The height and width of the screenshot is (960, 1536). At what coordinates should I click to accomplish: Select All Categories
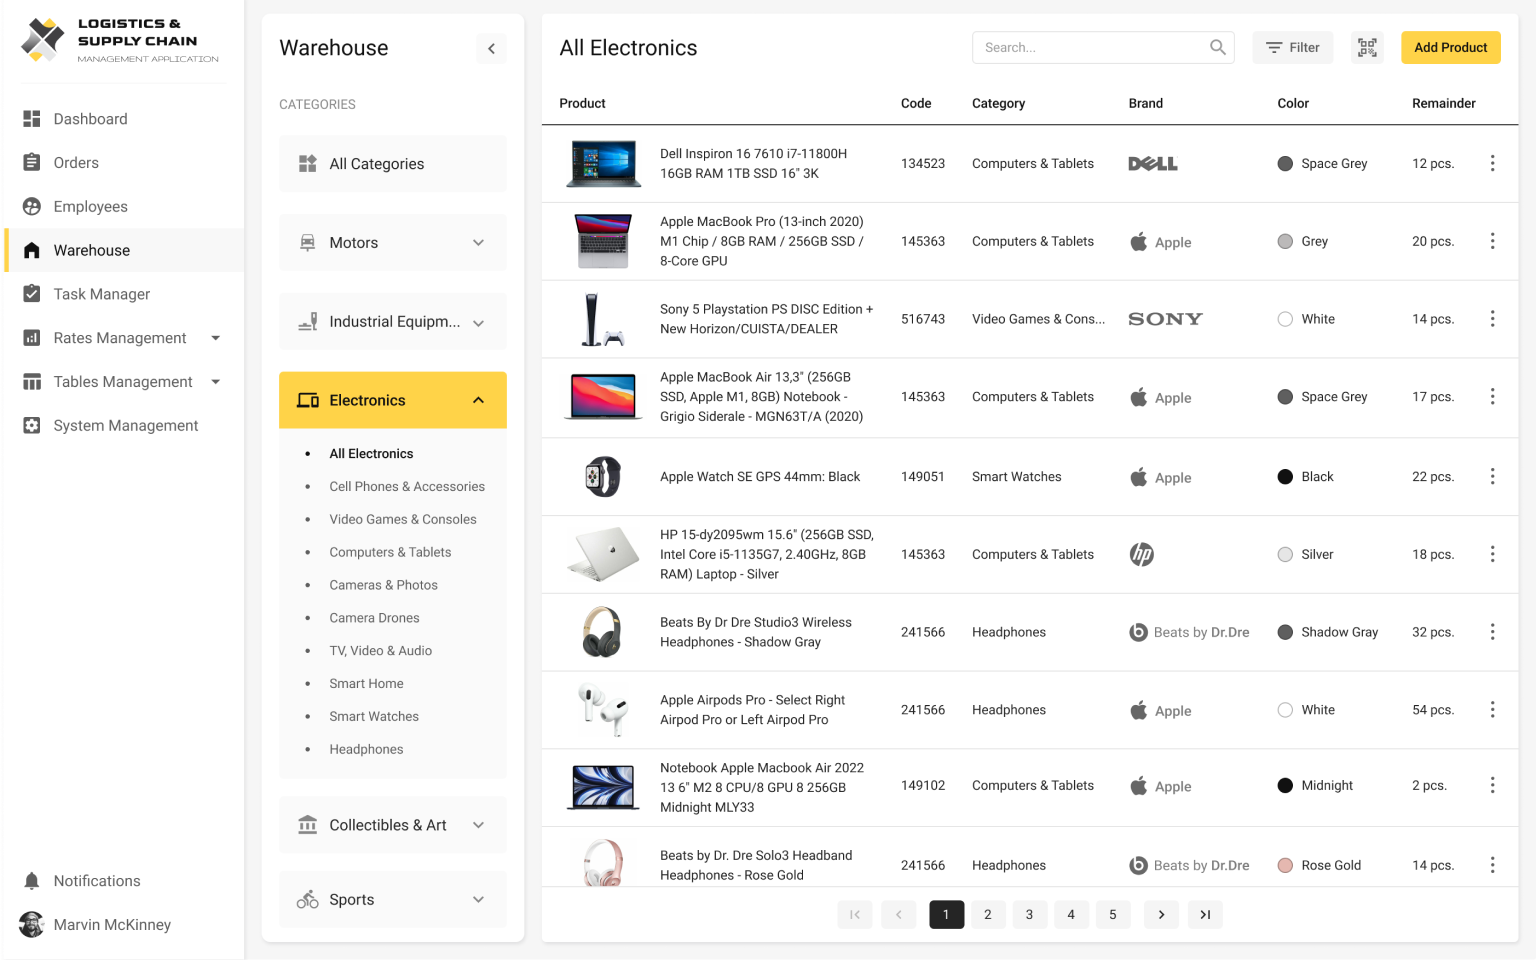click(x=393, y=164)
